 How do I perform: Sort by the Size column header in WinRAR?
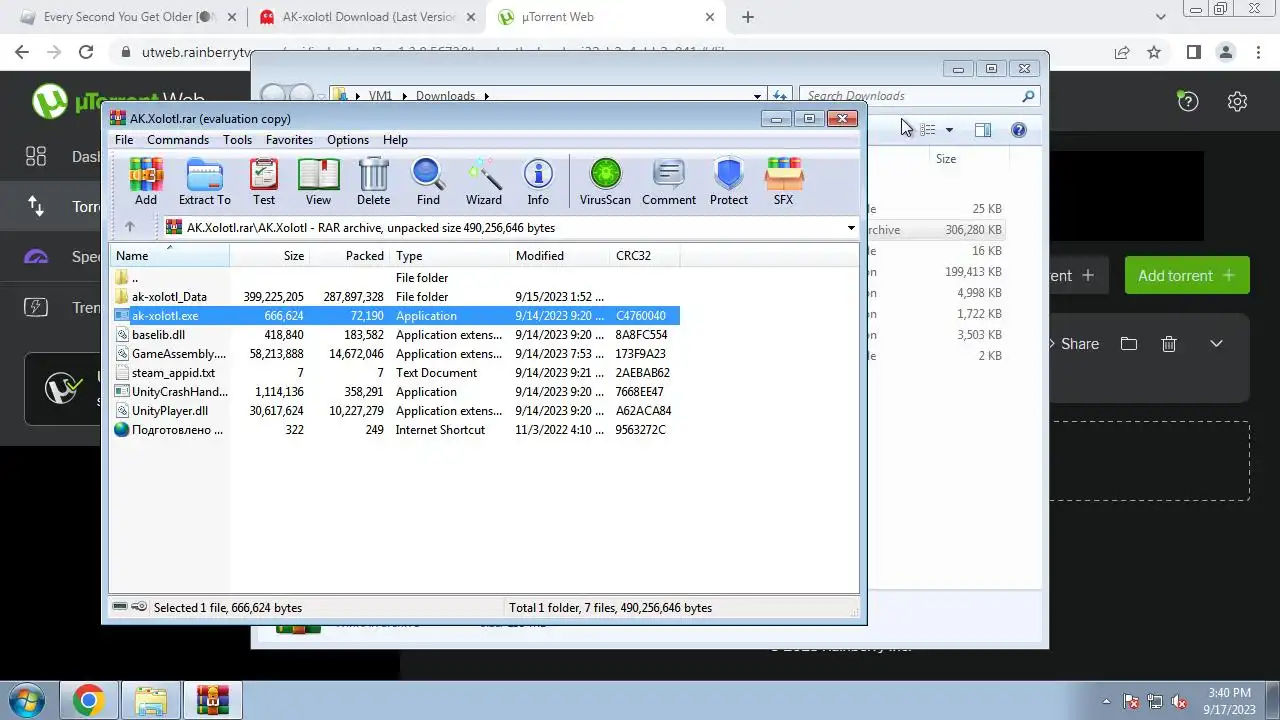270,256
